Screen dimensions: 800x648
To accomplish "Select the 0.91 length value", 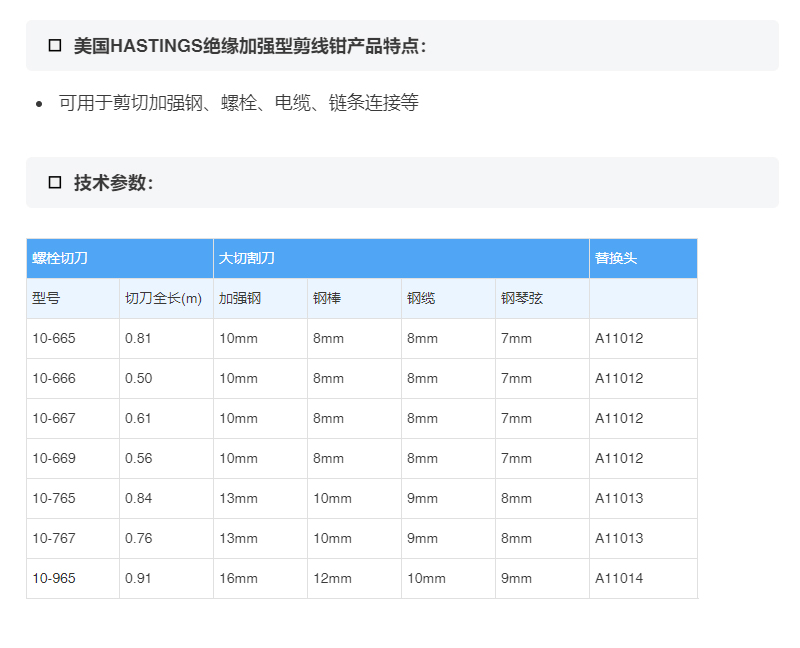I will [138, 578].
